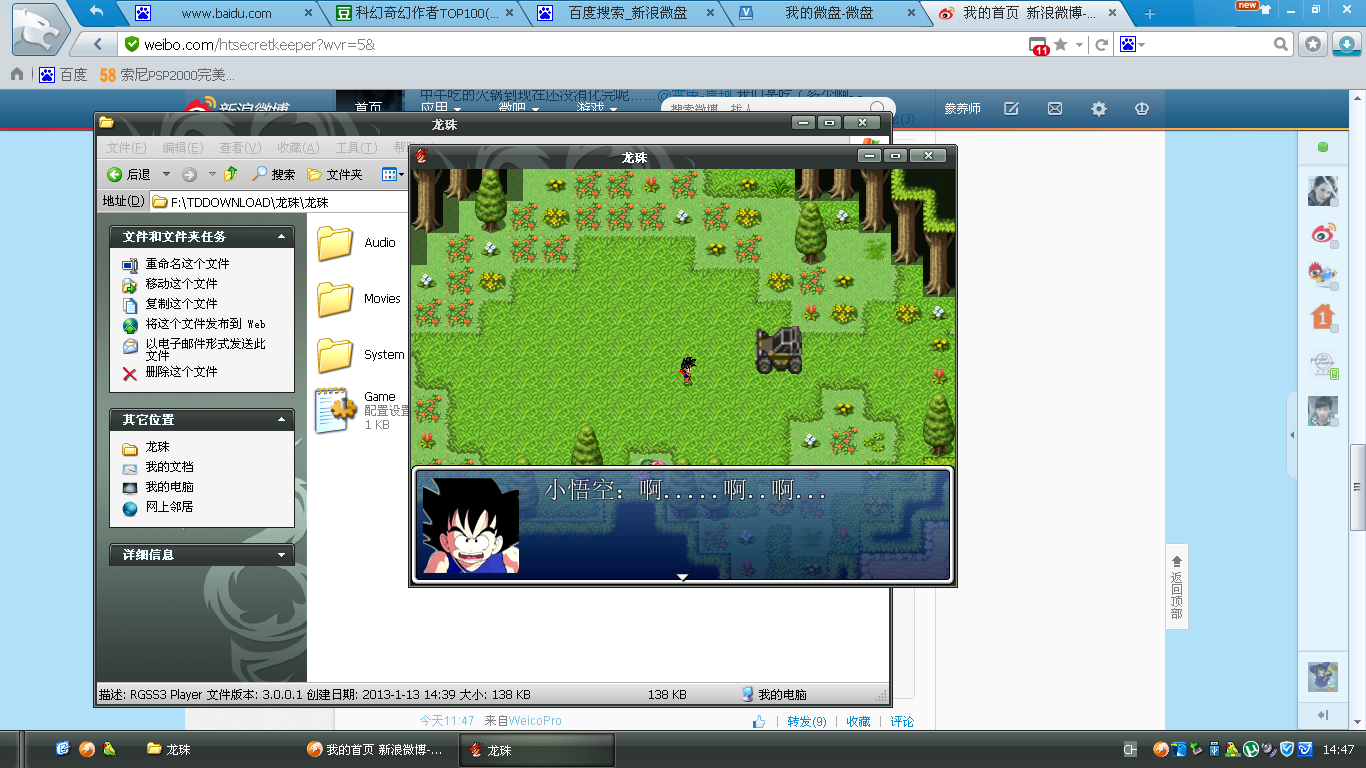Bookmark page with the star icon
This screenshot has height=768, width=1366.
click(1061, 44)
